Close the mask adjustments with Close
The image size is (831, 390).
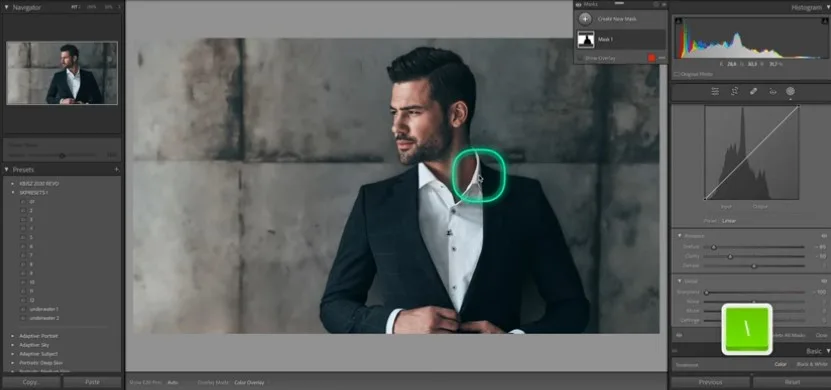point(821,335)
